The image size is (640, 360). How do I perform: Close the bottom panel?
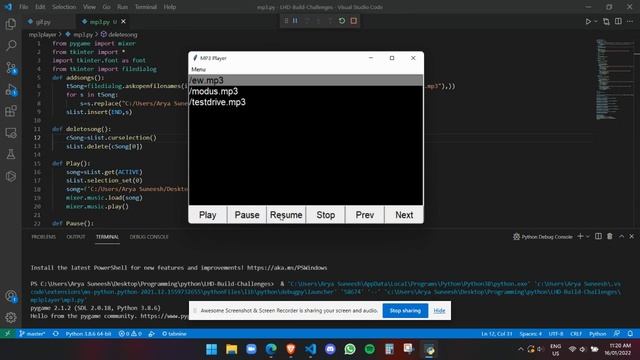[631, 236]
